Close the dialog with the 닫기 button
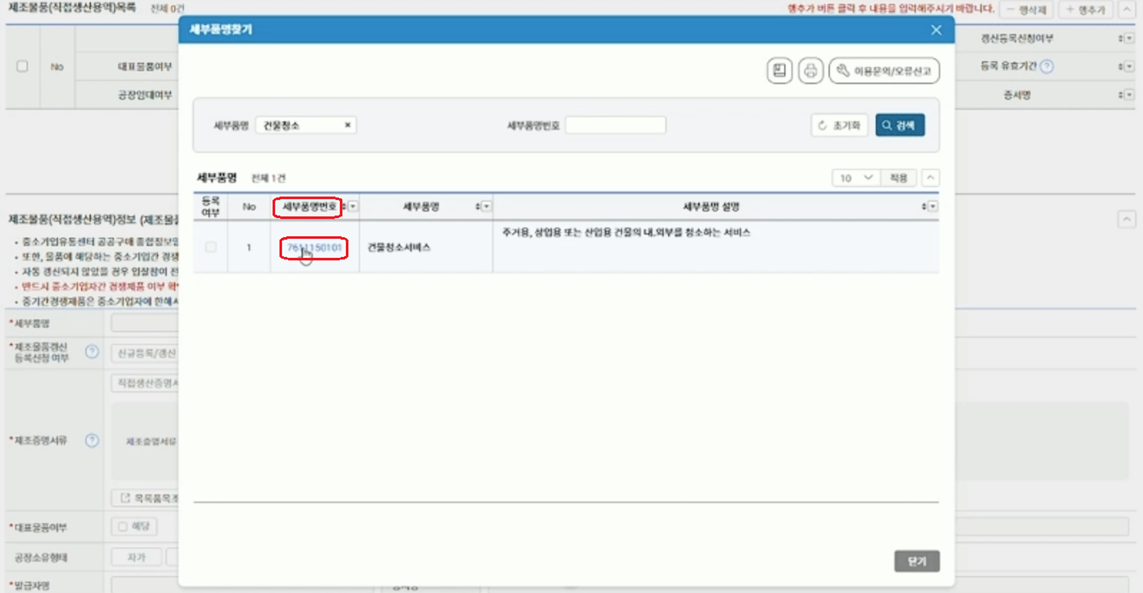Image resolution: width=1143 pixels, height=593 pixels. tap(916, 561)
